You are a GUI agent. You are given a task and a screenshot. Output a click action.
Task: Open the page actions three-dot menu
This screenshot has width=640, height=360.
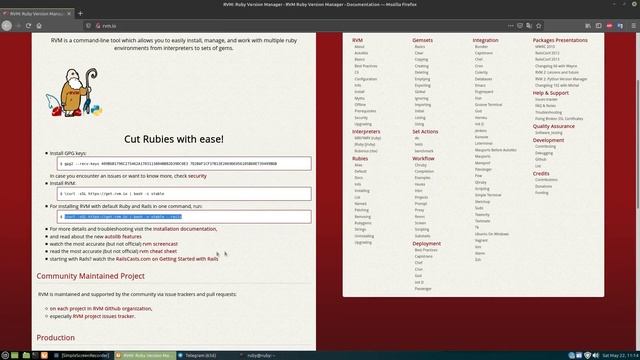(510, 26)
